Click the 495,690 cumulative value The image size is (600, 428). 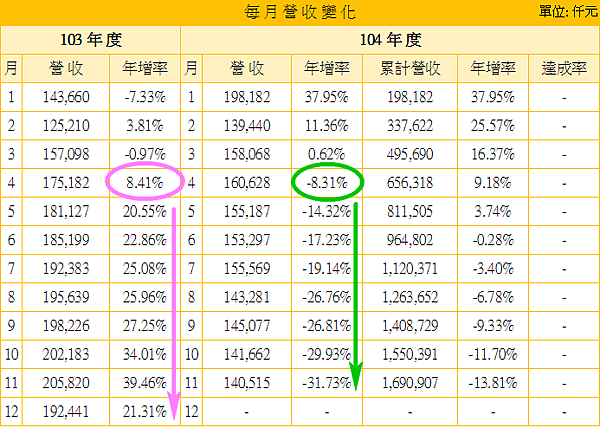(410, 154)
